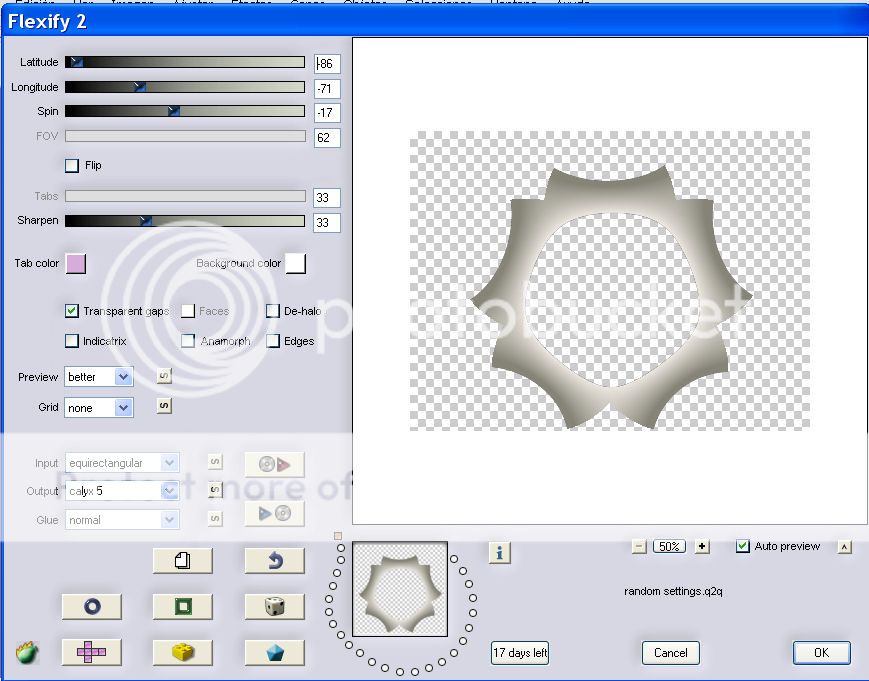Enable the Flip checkbox
Screen dimensions: 869x681
point(72,166)
